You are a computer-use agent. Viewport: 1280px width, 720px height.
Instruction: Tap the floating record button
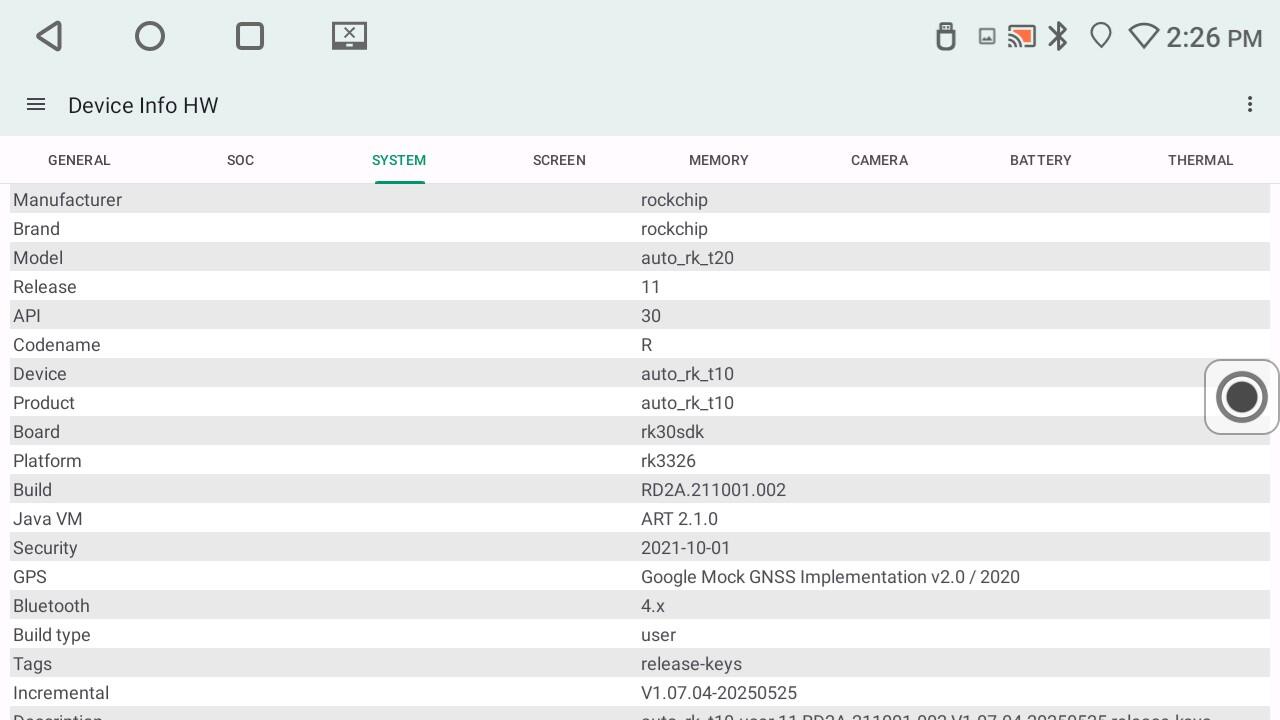tap(1241, 397)
